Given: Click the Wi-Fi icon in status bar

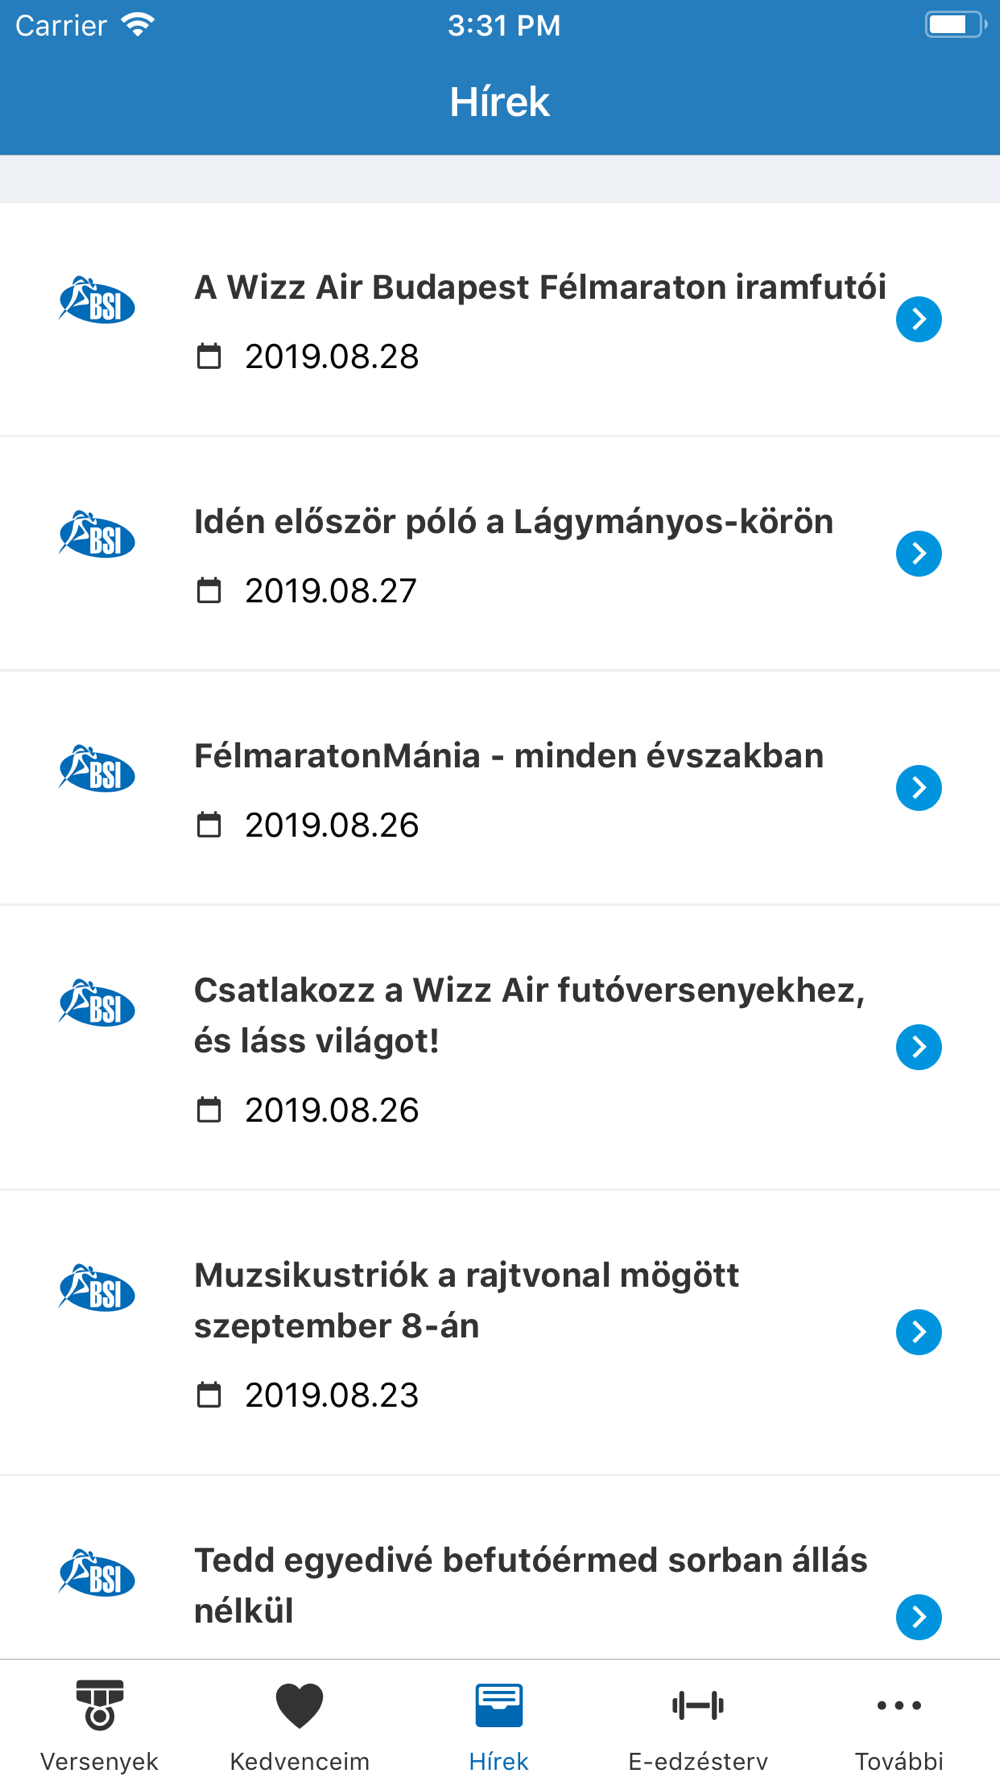Looking at the screenshot, I should (x=137, y=24).
